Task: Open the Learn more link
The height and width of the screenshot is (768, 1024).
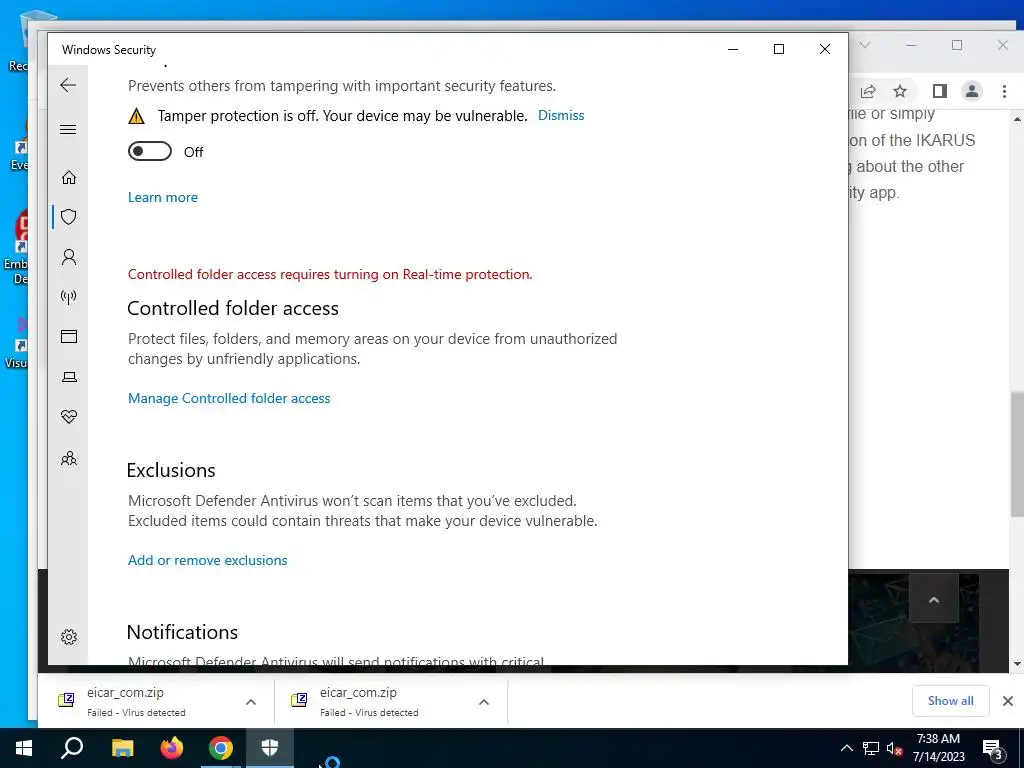Action: pyautogui.click(x=163, y=197)
